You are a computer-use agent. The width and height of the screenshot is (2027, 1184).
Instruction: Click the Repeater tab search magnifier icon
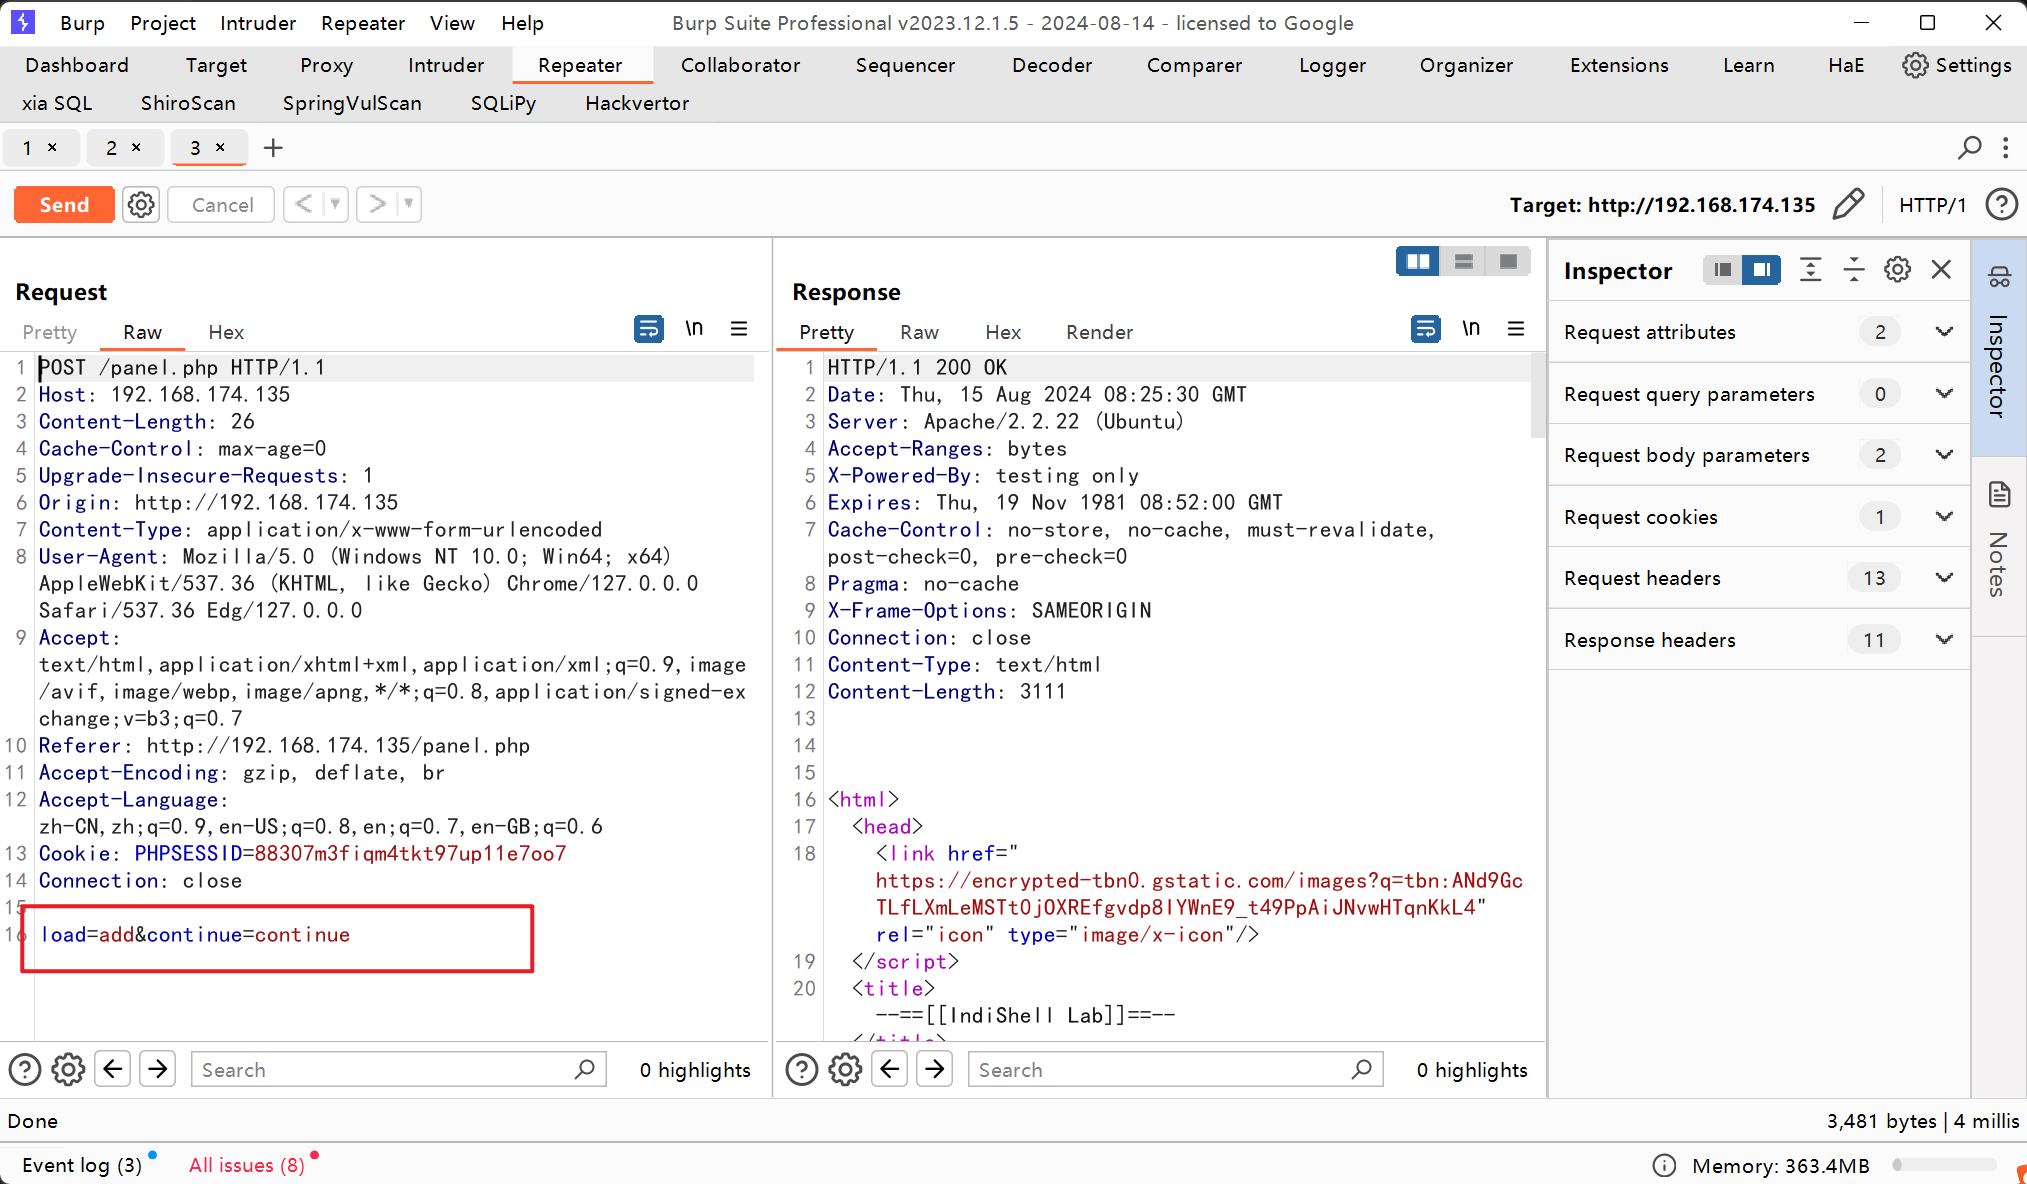point(1969,148)
